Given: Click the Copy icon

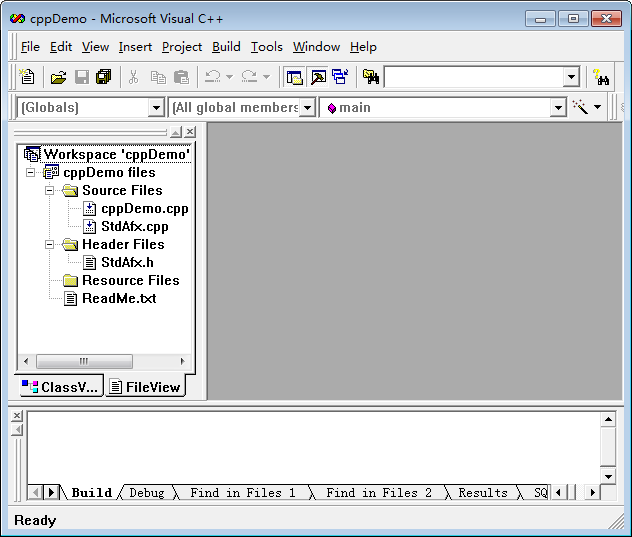Looking at the screenshot, I should pyautogui.click(x=158, y=77).
